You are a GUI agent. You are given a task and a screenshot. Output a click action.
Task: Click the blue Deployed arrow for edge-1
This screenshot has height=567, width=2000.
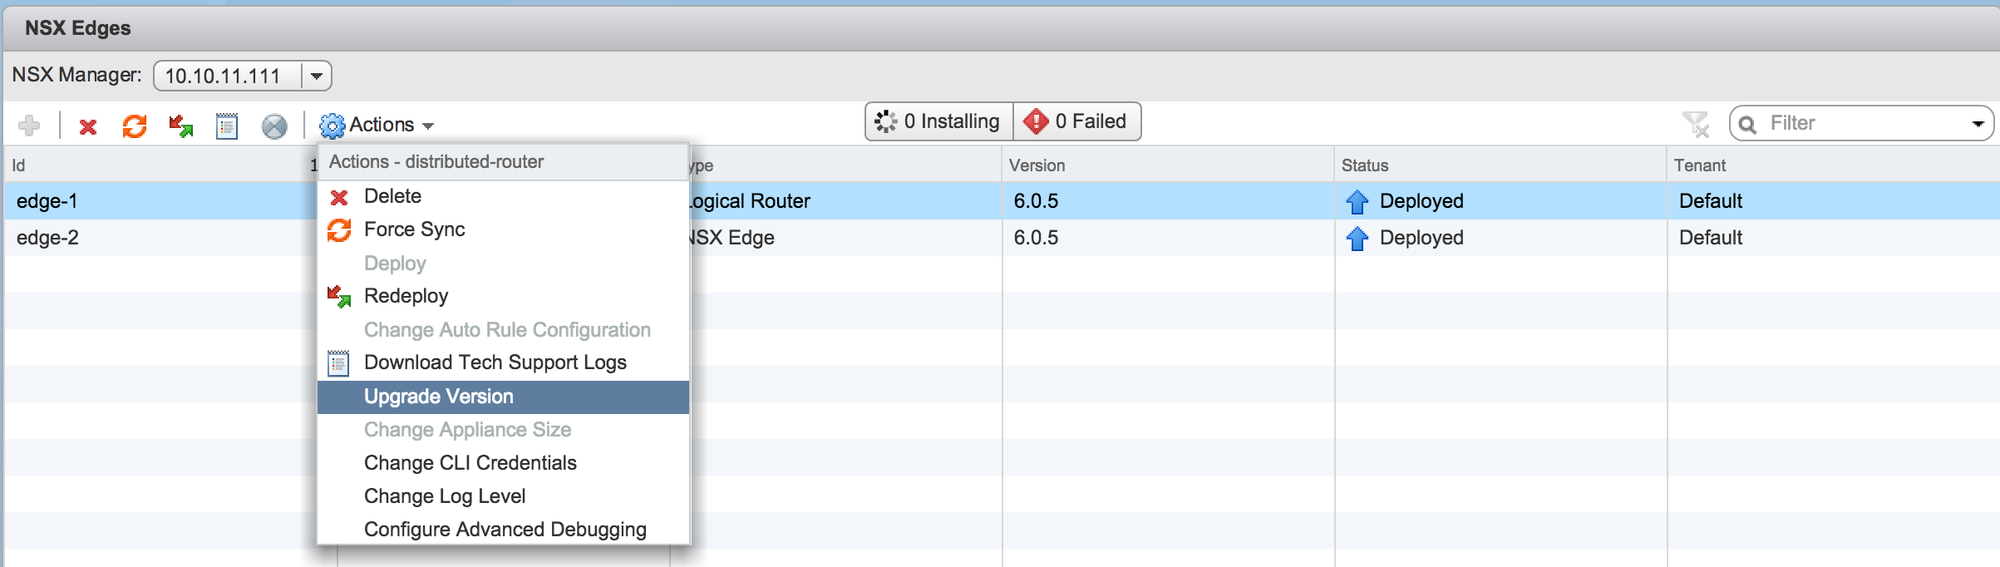click(1357, 202)
